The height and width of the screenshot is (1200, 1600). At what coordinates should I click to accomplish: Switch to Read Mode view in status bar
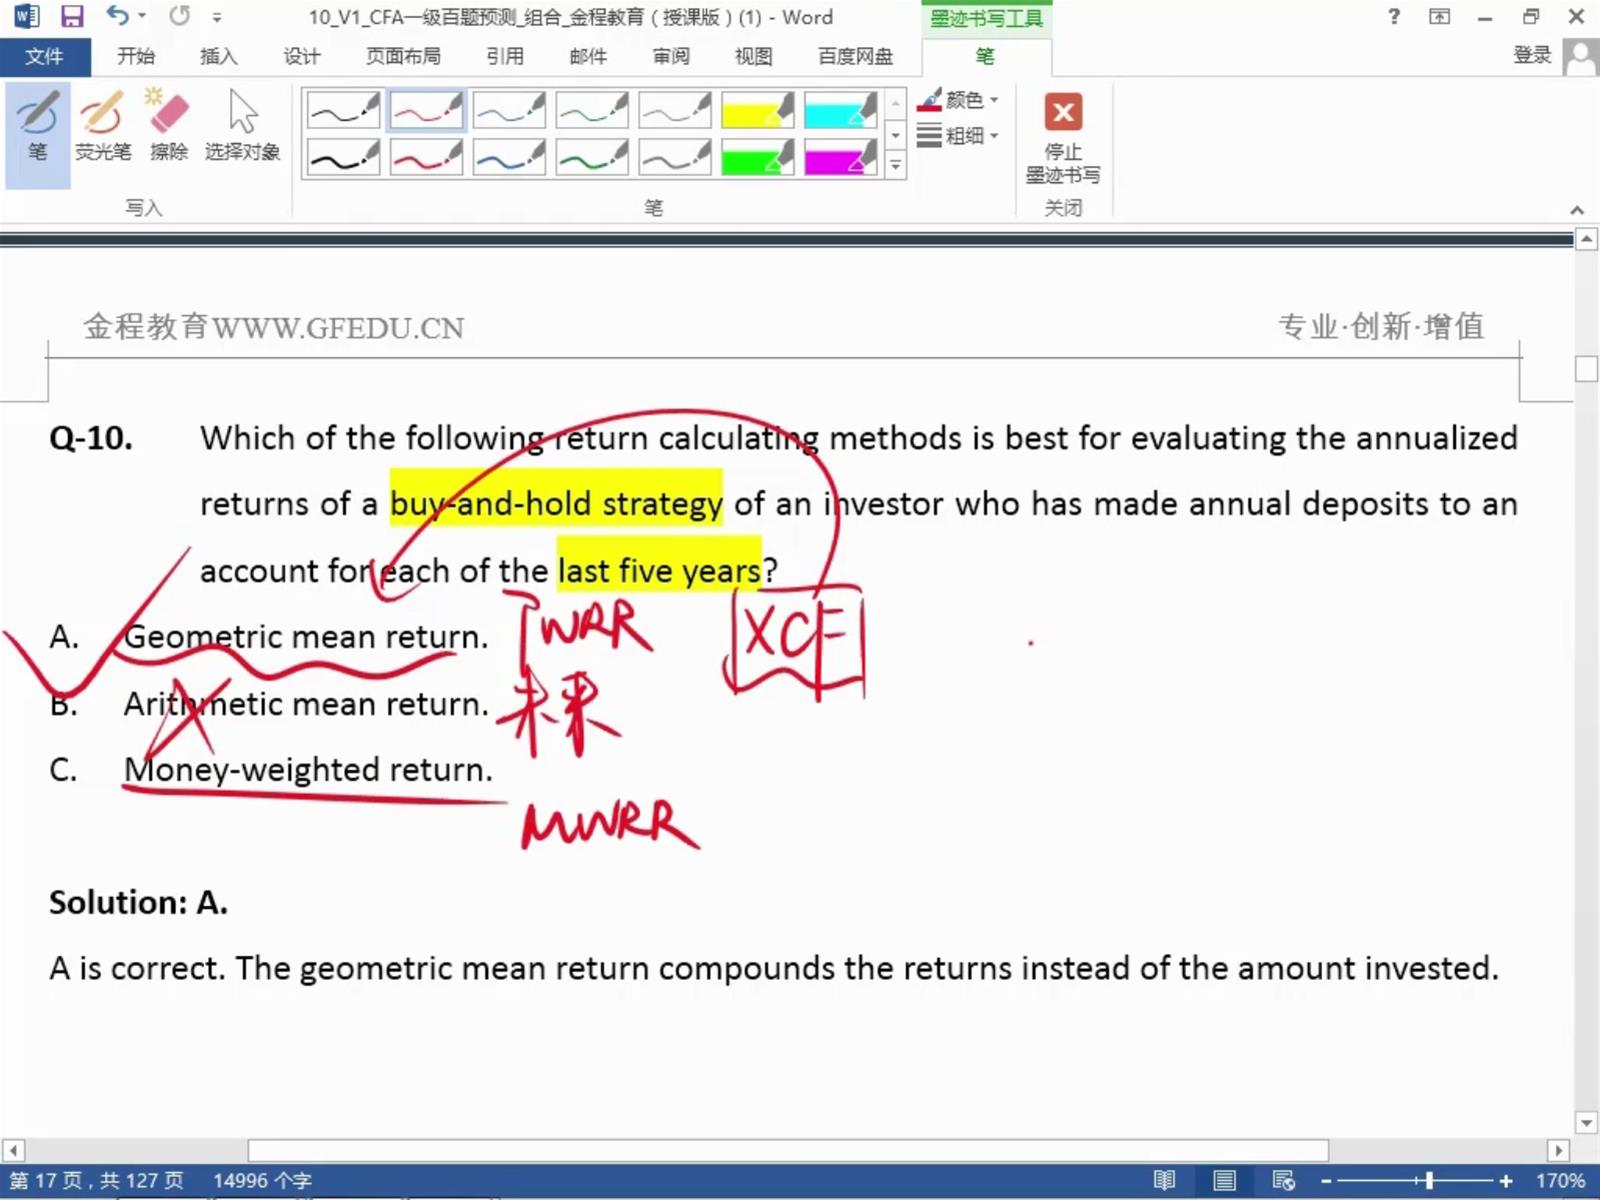coord(1164,1181)
